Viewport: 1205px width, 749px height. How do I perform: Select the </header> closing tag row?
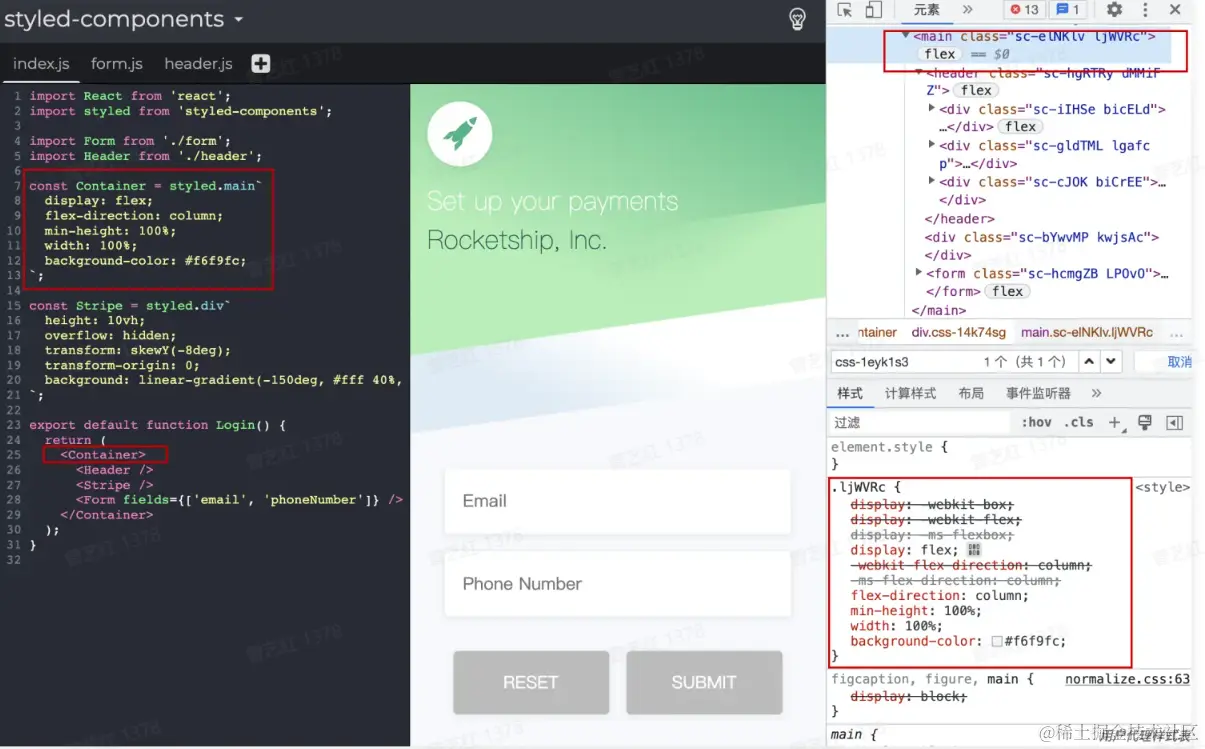pyautogui.click(x=959, y=218)
